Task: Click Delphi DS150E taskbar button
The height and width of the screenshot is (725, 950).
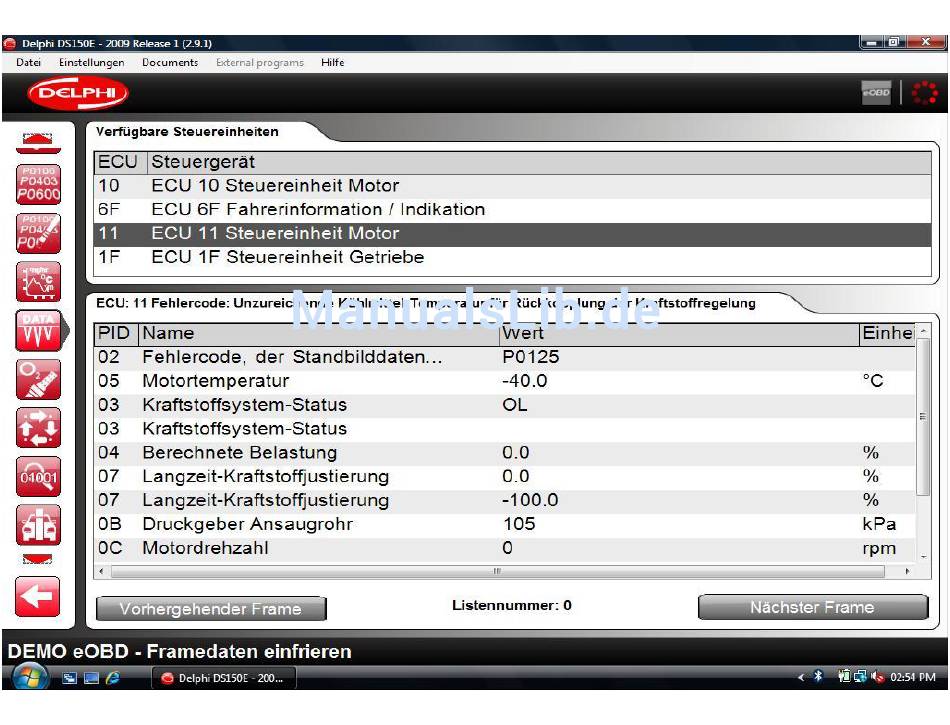Action: [x=224, y=678]
